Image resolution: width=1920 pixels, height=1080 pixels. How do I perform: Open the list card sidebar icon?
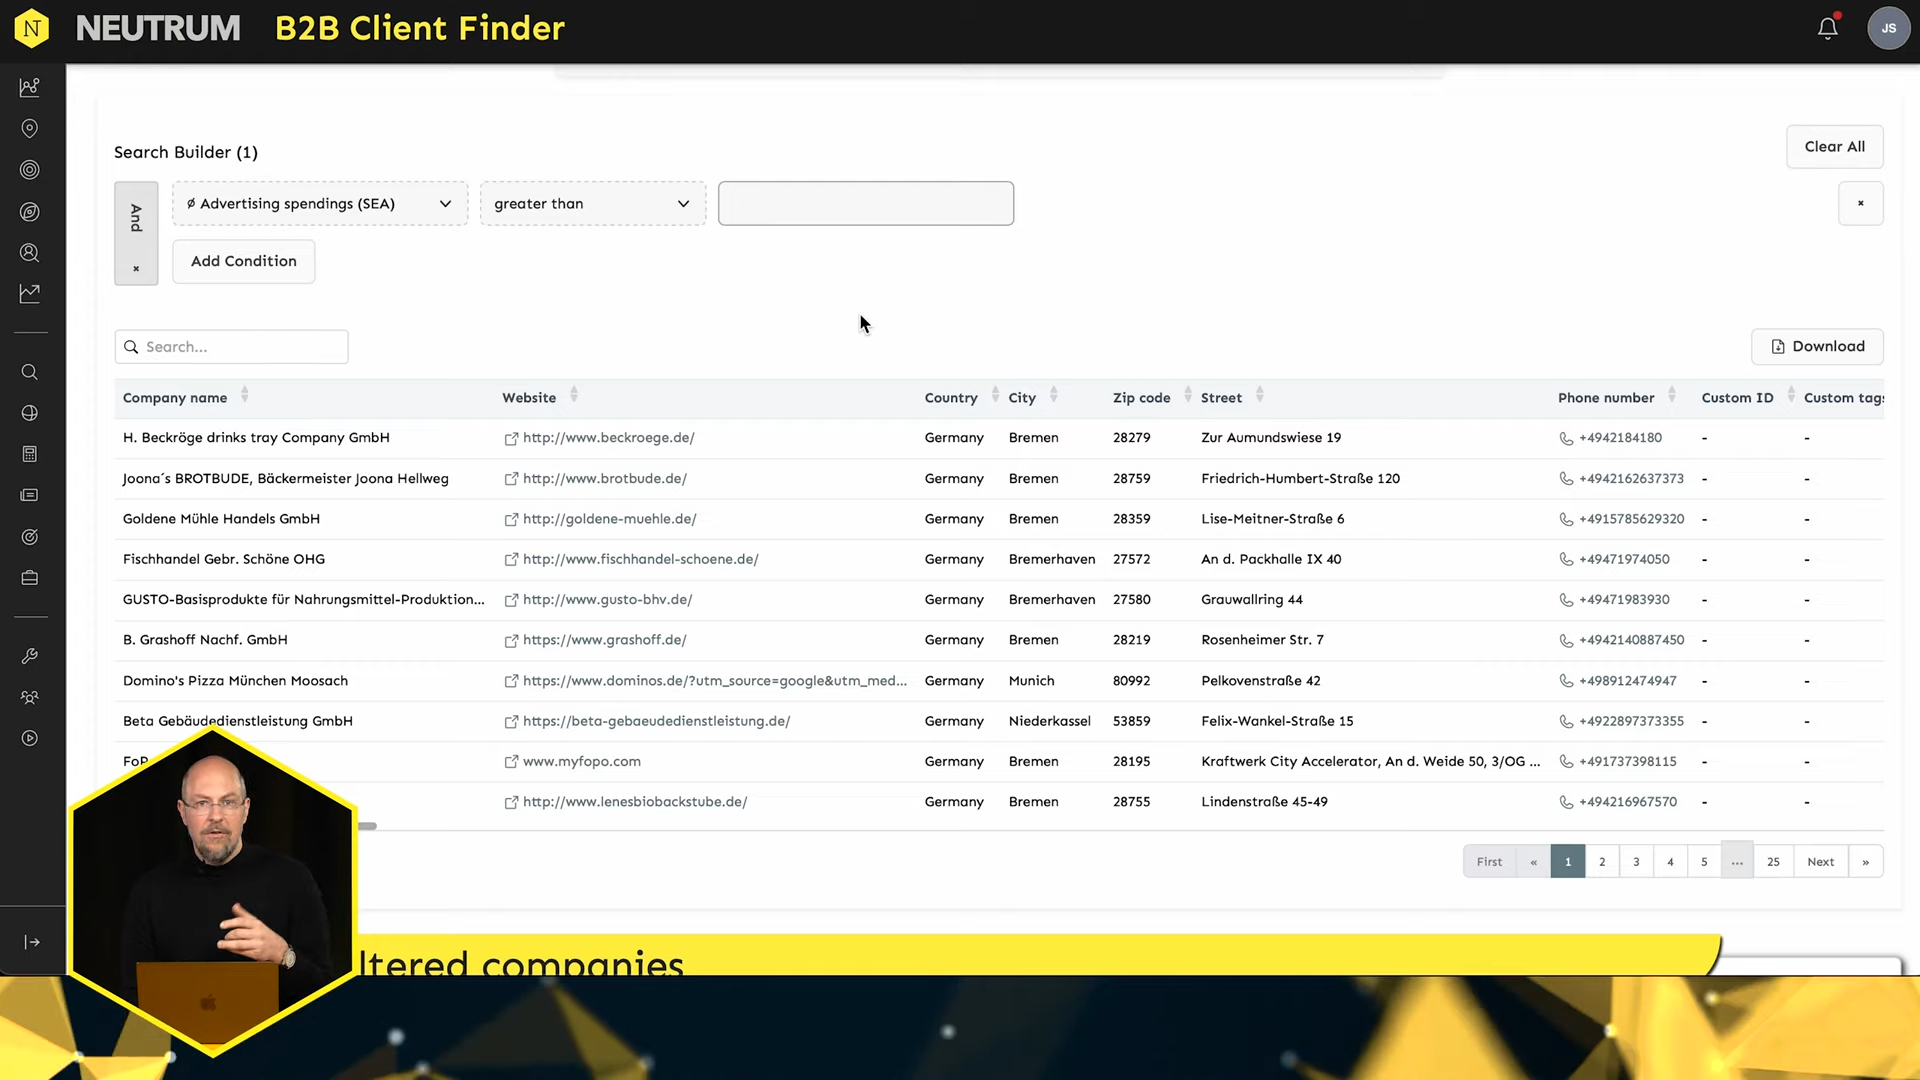click(30, 495)
